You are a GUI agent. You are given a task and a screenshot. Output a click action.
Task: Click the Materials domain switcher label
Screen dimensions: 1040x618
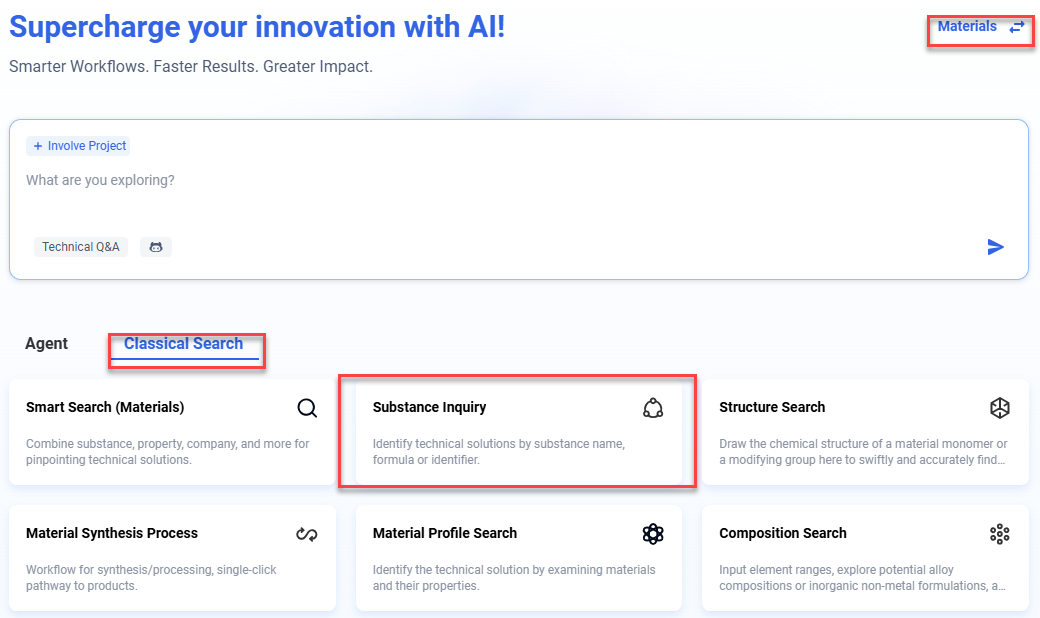(x=967, y=27)
